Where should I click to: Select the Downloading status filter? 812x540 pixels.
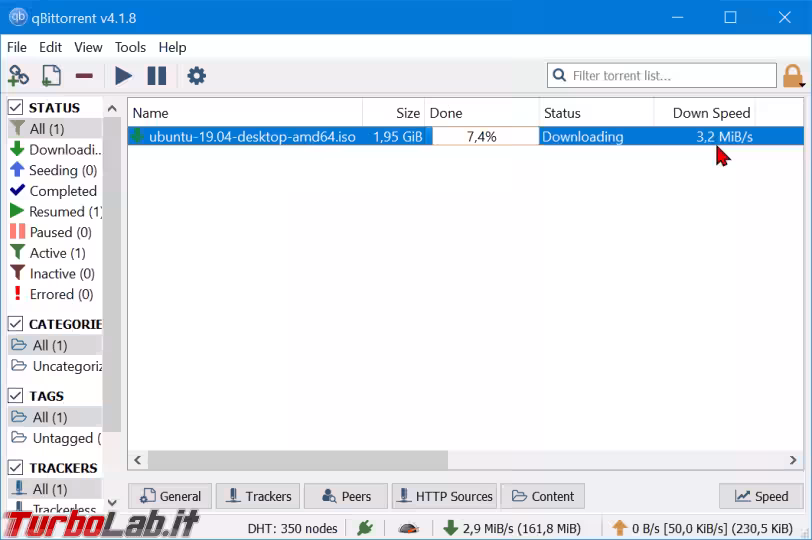tap(55, 150)
